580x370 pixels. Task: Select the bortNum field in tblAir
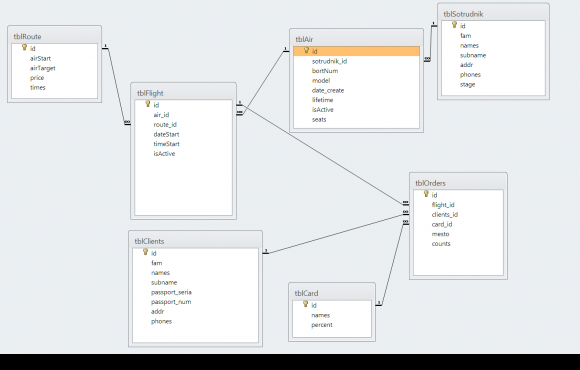[x=357, y=71]
